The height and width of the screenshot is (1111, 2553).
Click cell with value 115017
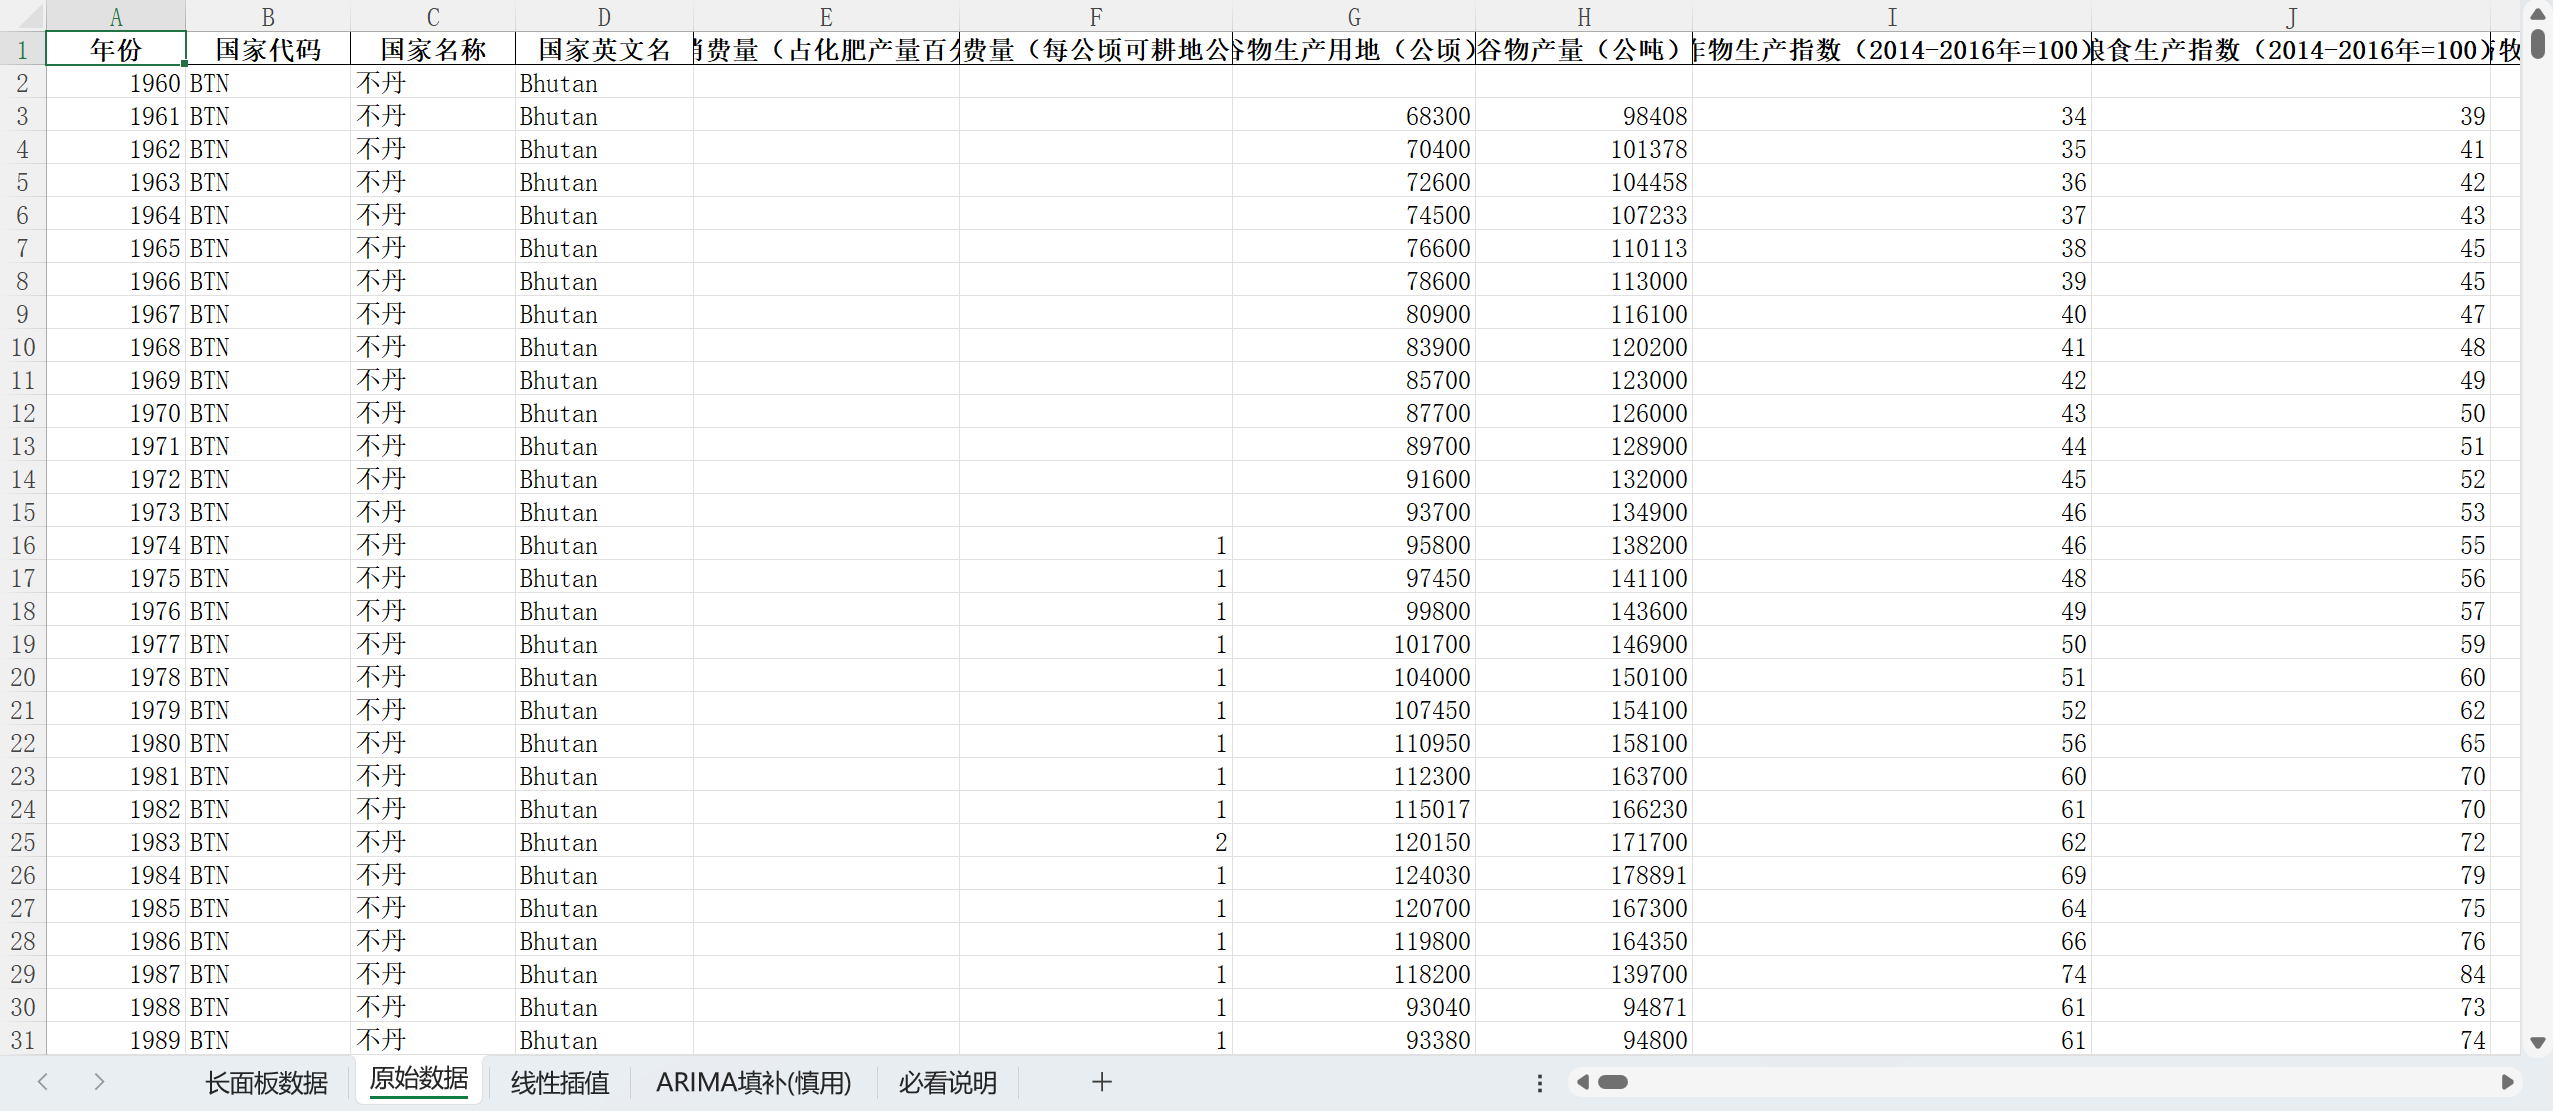[1354, 809]
